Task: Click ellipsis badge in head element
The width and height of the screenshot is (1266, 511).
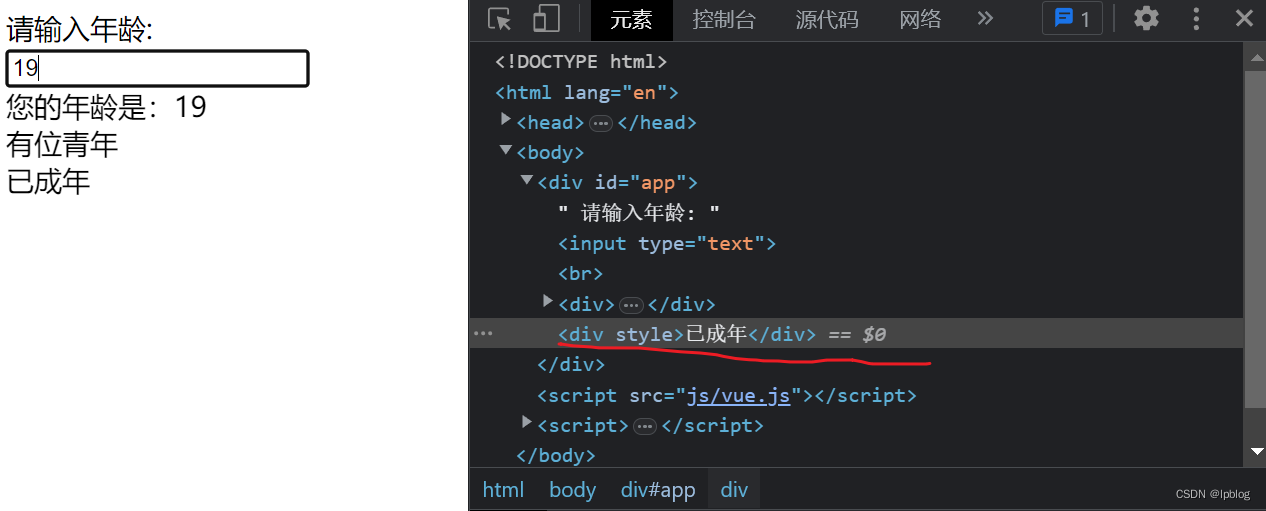Action: tap(601, 123)
